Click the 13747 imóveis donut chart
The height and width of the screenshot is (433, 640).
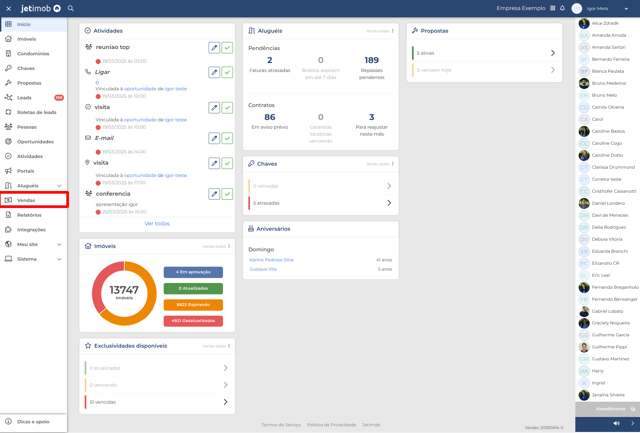(124, 293)
